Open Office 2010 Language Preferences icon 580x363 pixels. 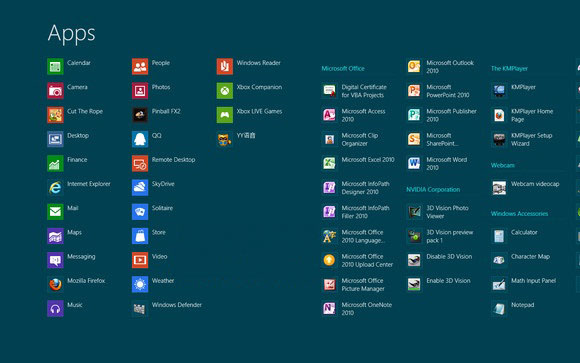point(329,236)
